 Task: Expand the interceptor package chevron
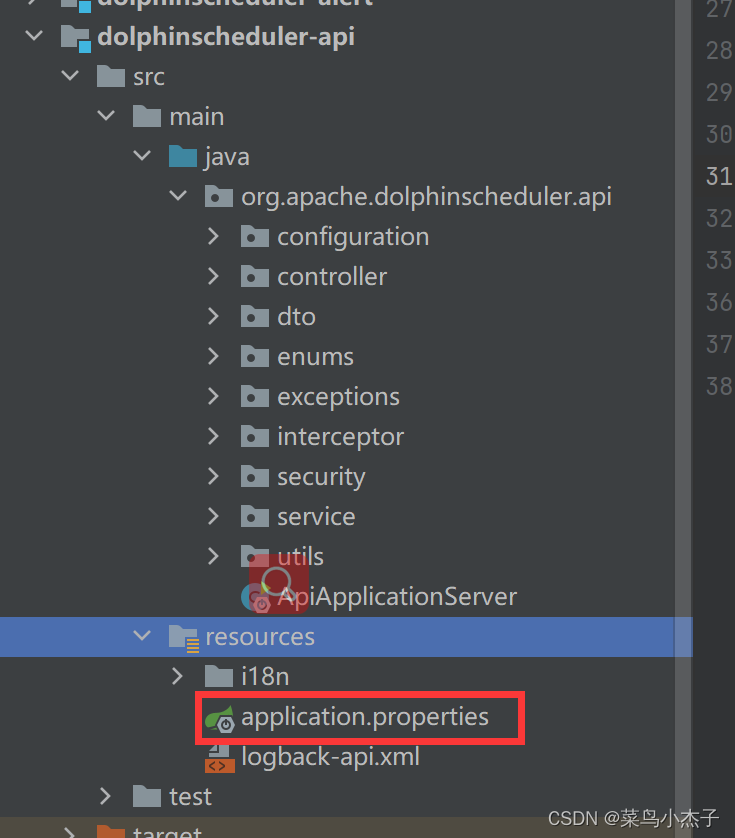click(x=213, y=437)
